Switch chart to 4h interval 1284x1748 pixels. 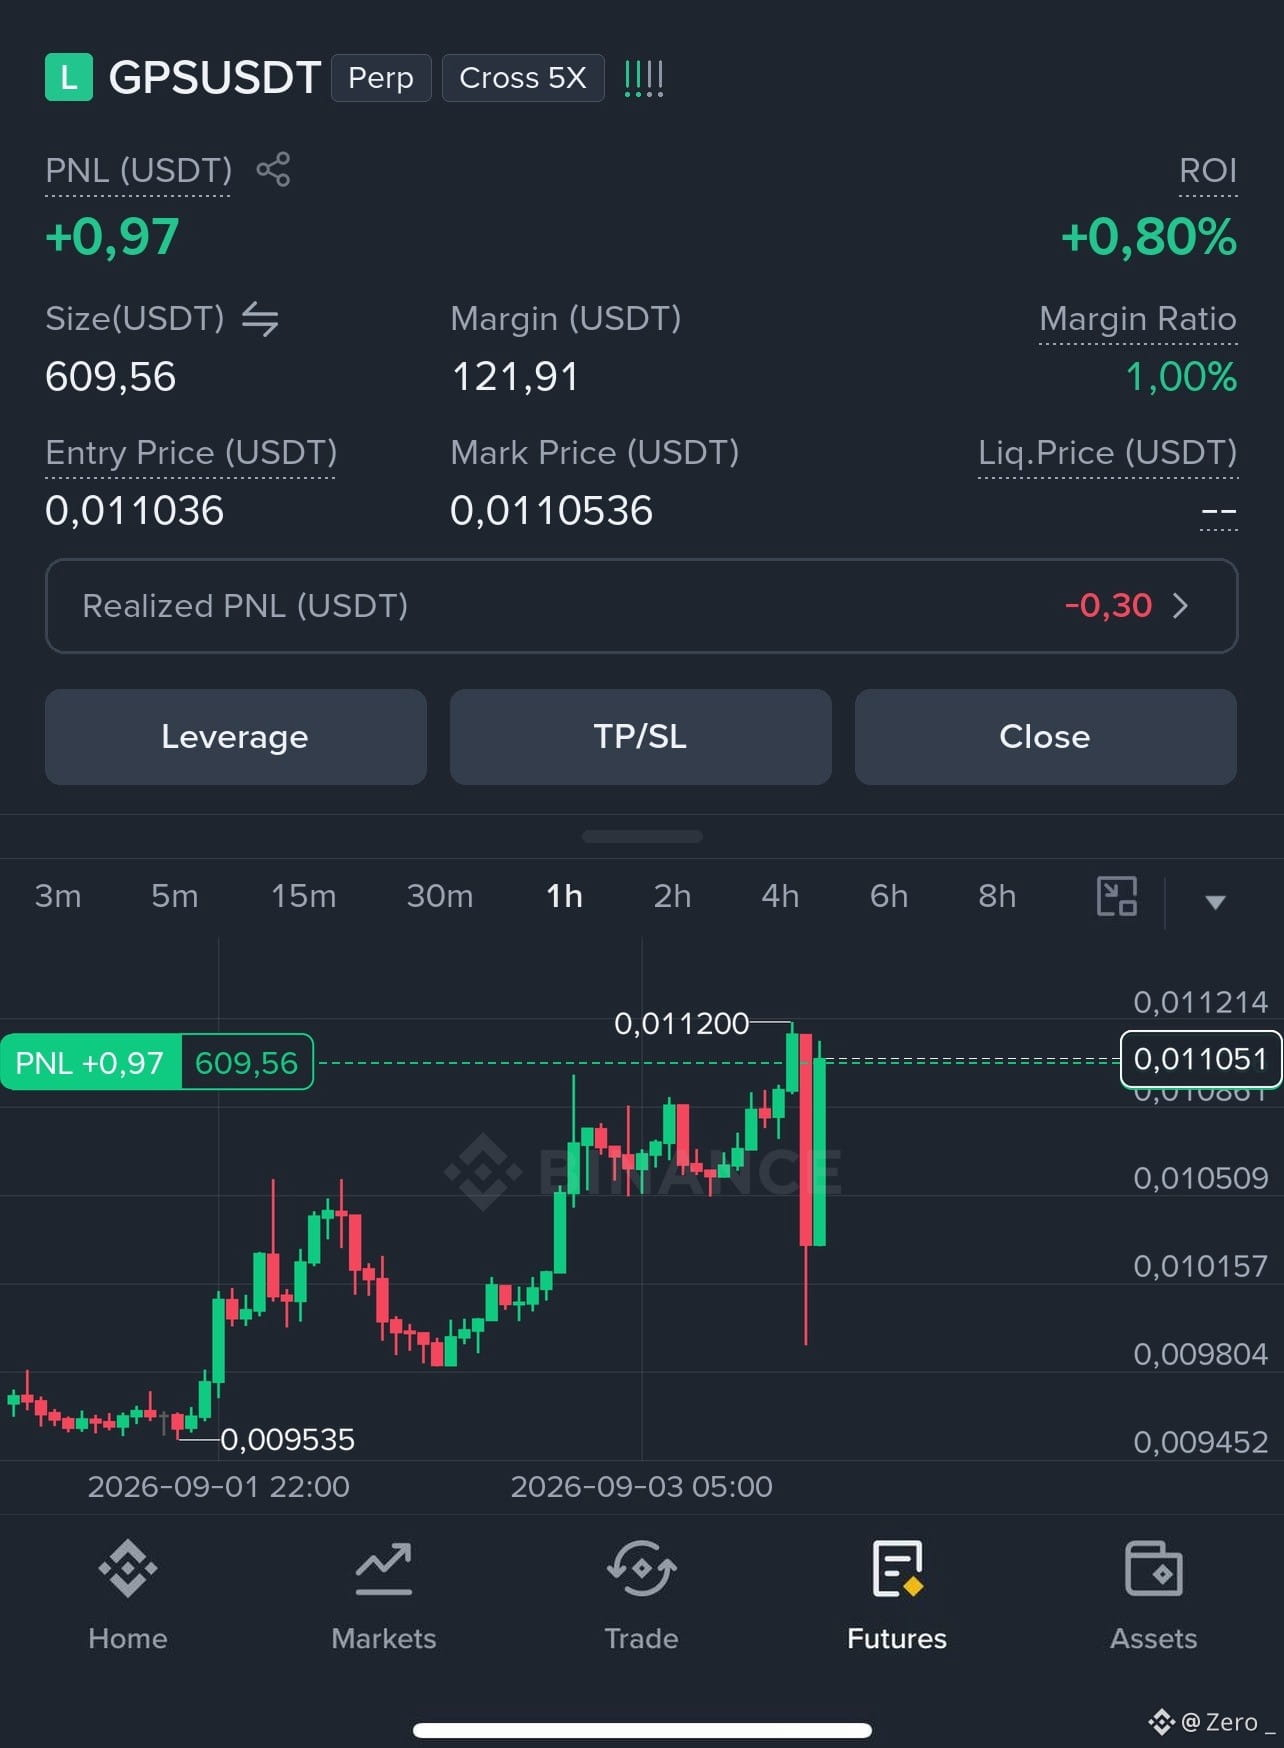coord(780,896)
